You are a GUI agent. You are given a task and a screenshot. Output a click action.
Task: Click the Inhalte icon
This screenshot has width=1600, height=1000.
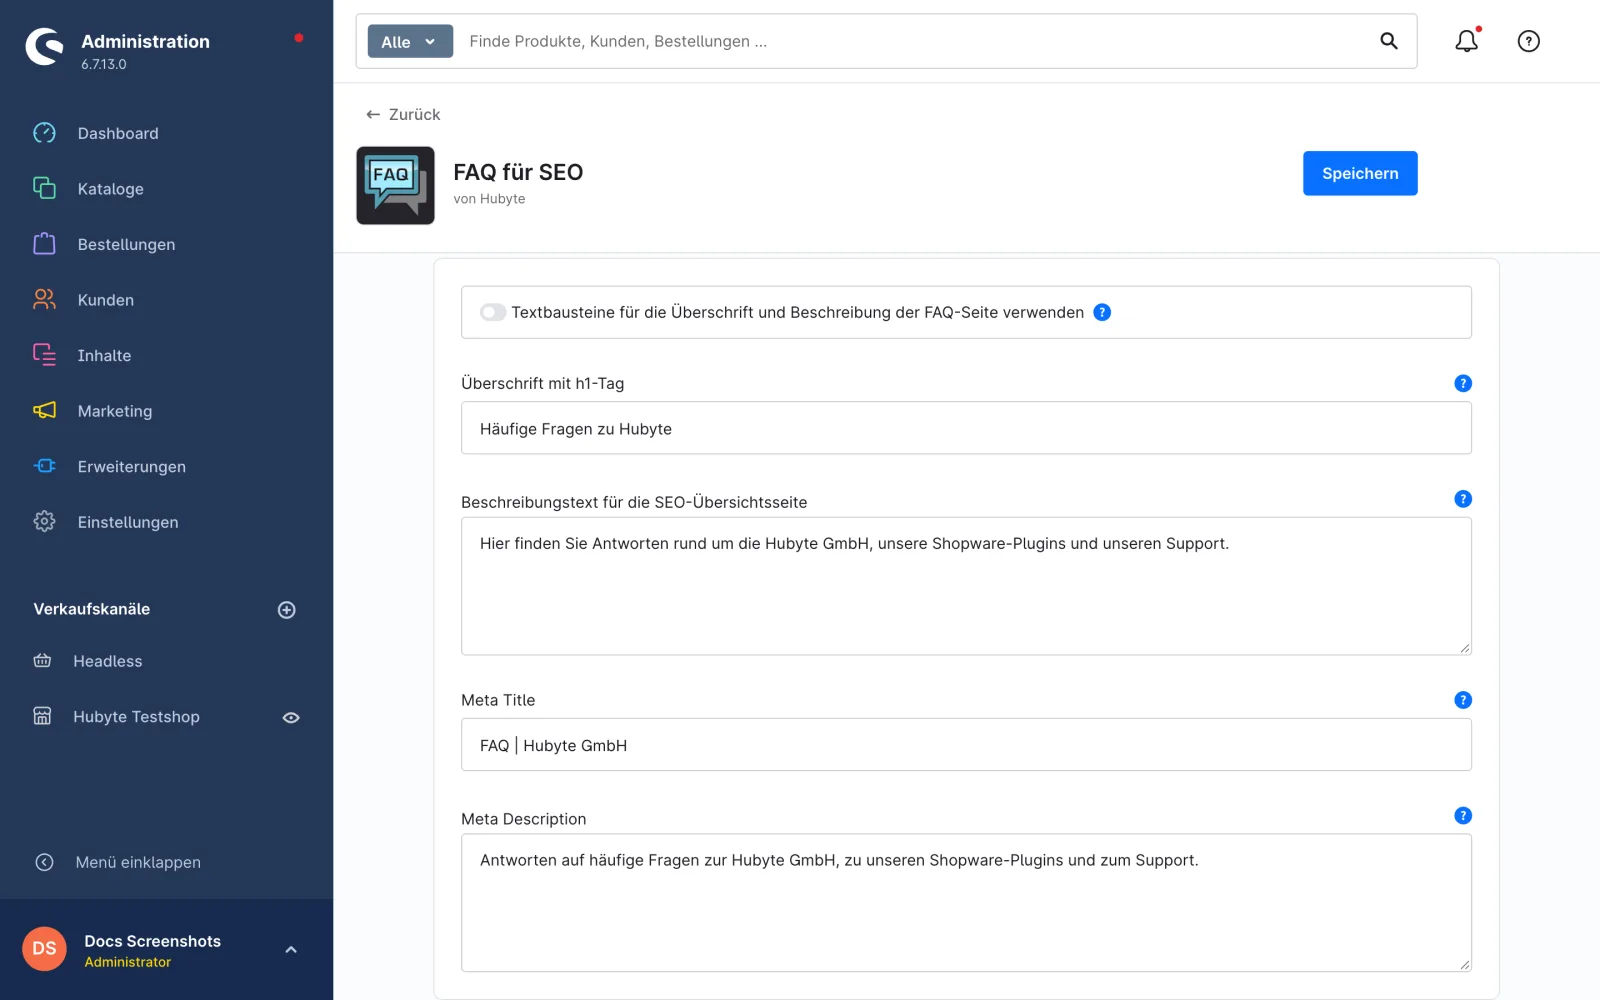[44, 355]
